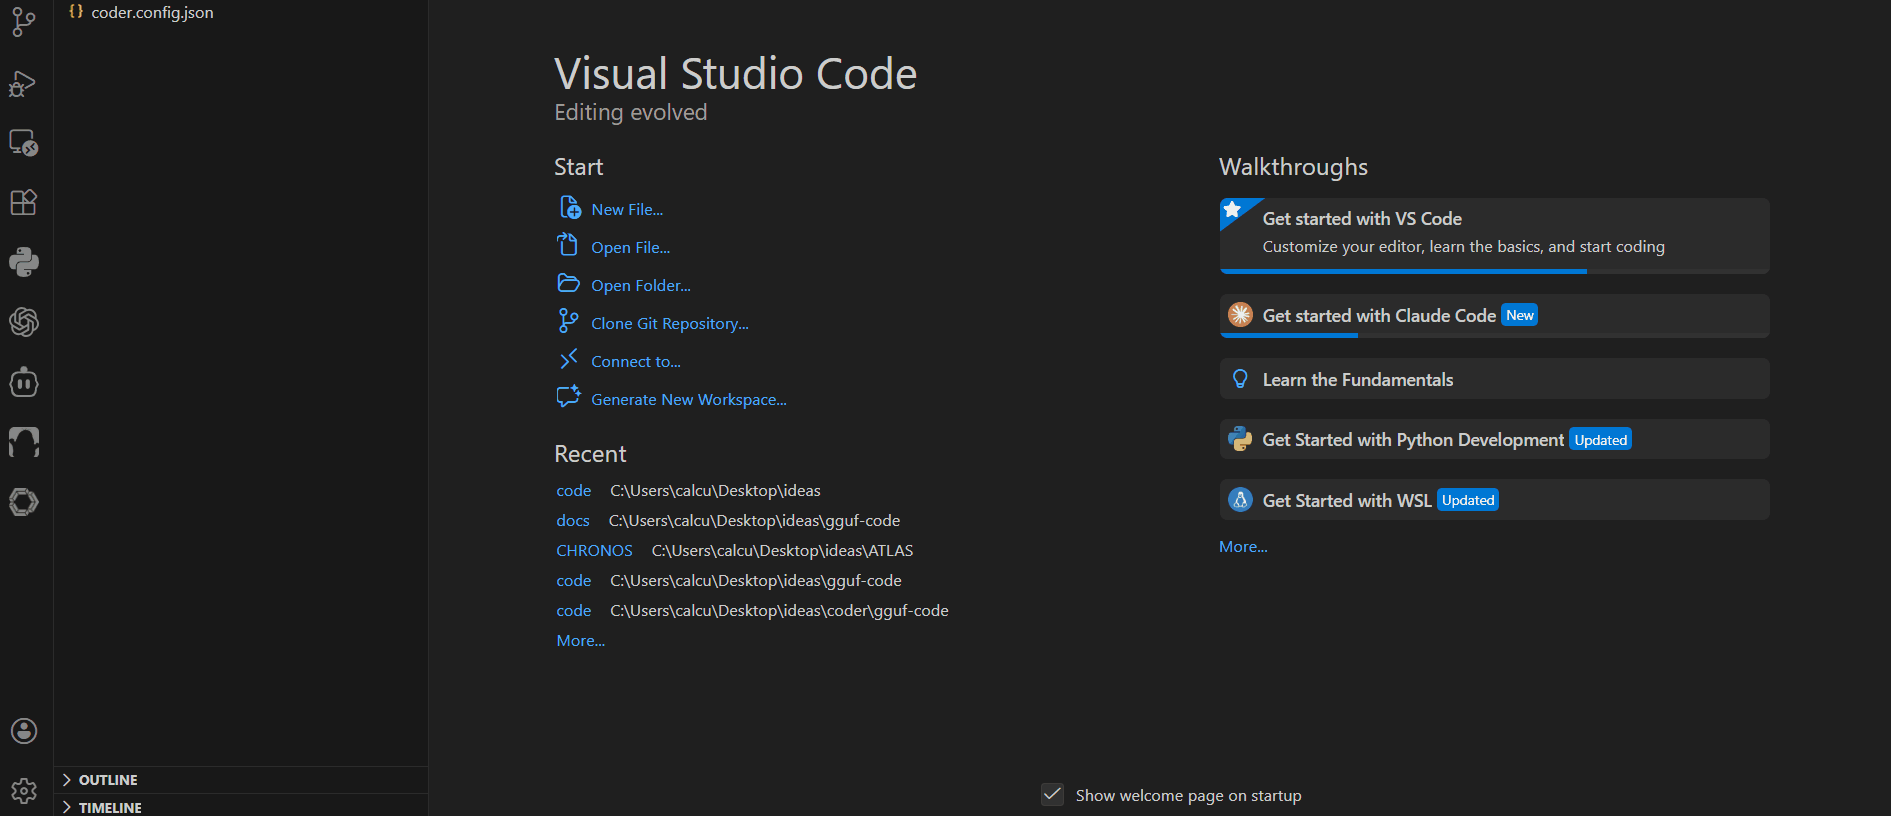This screenshot has width=1891, height=816.
Task: Click the New File... link
Action: [627, 209]
